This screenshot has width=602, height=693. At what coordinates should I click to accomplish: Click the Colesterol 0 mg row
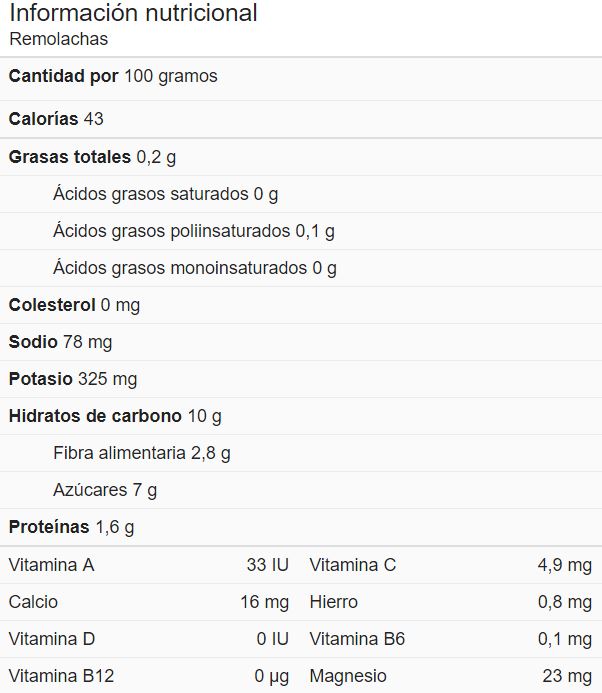[301, 305]
